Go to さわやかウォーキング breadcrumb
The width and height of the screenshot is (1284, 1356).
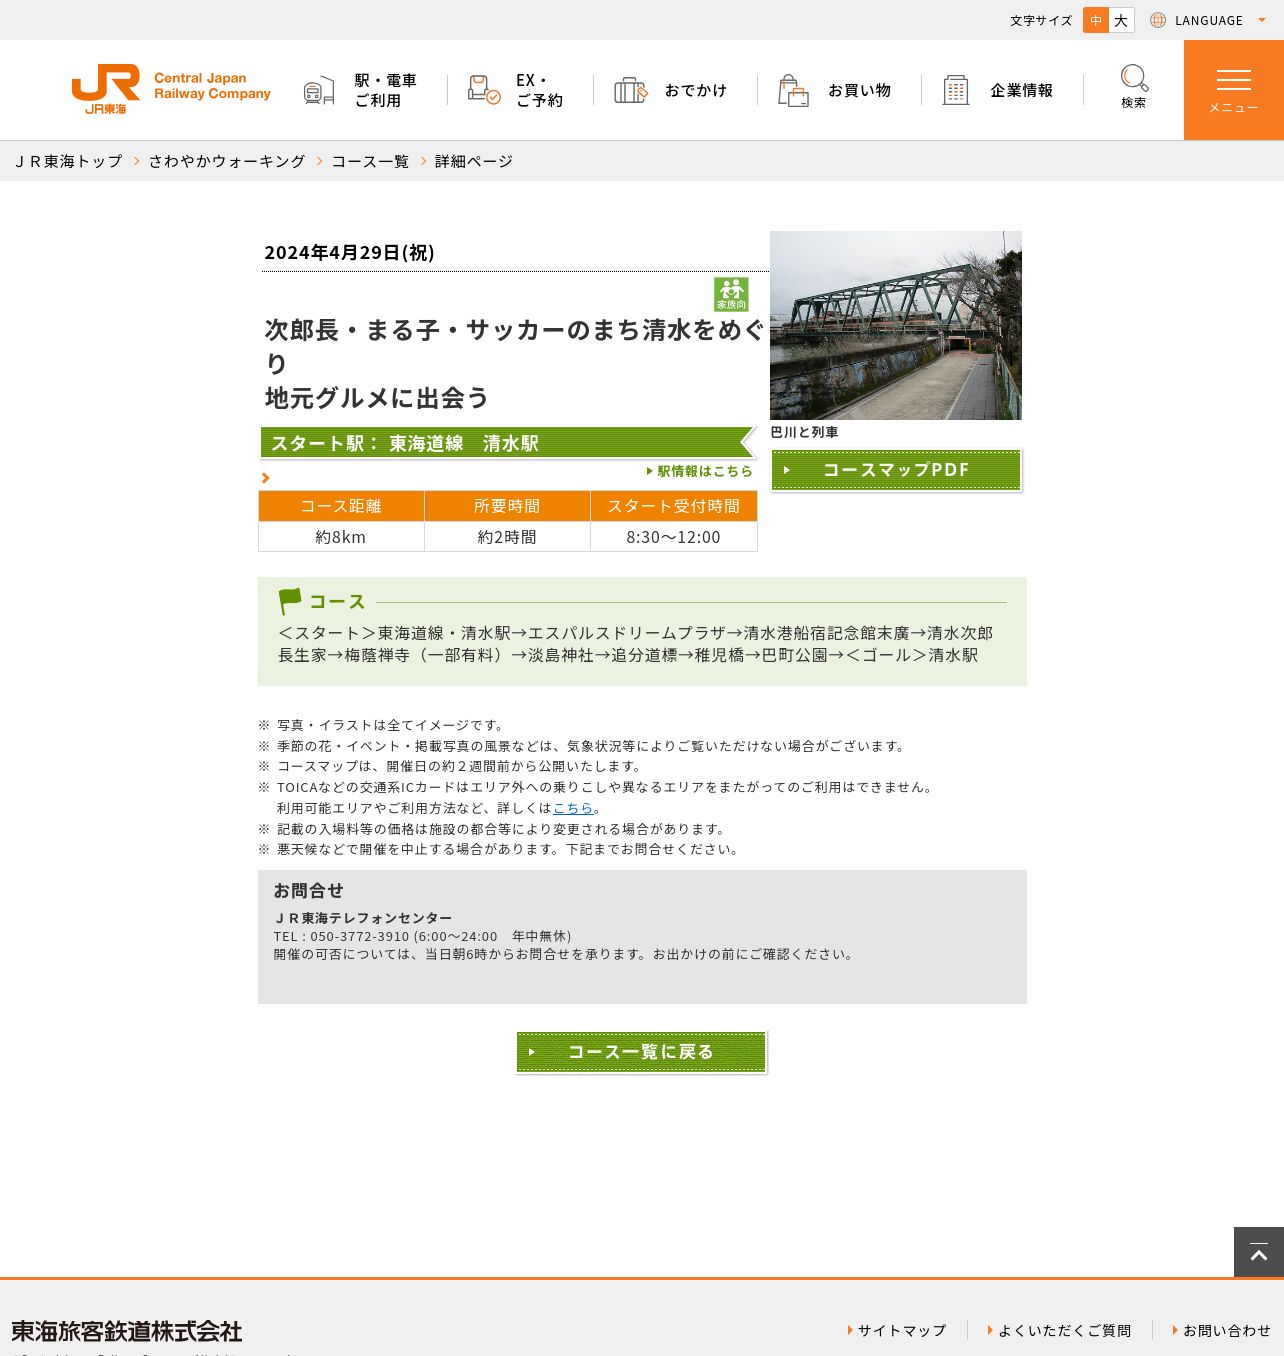click(x=227, y=161)
